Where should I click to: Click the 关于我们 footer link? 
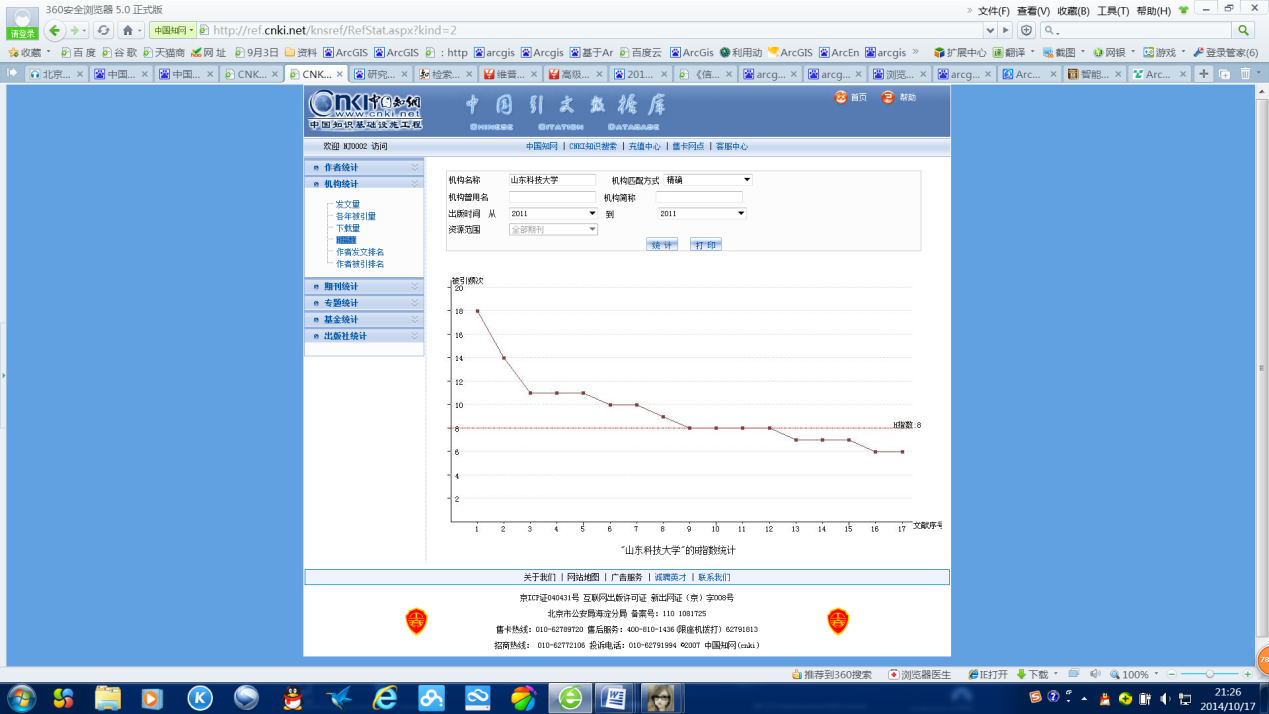[x=540, y=577]
